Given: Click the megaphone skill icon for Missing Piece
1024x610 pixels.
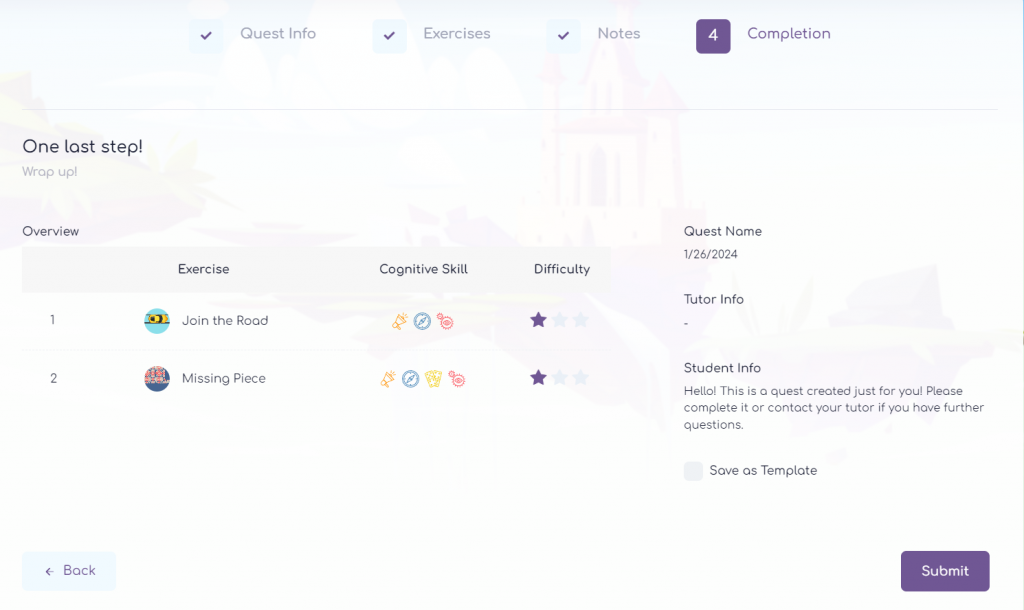Looking at the screenshot, I should 388,379.
